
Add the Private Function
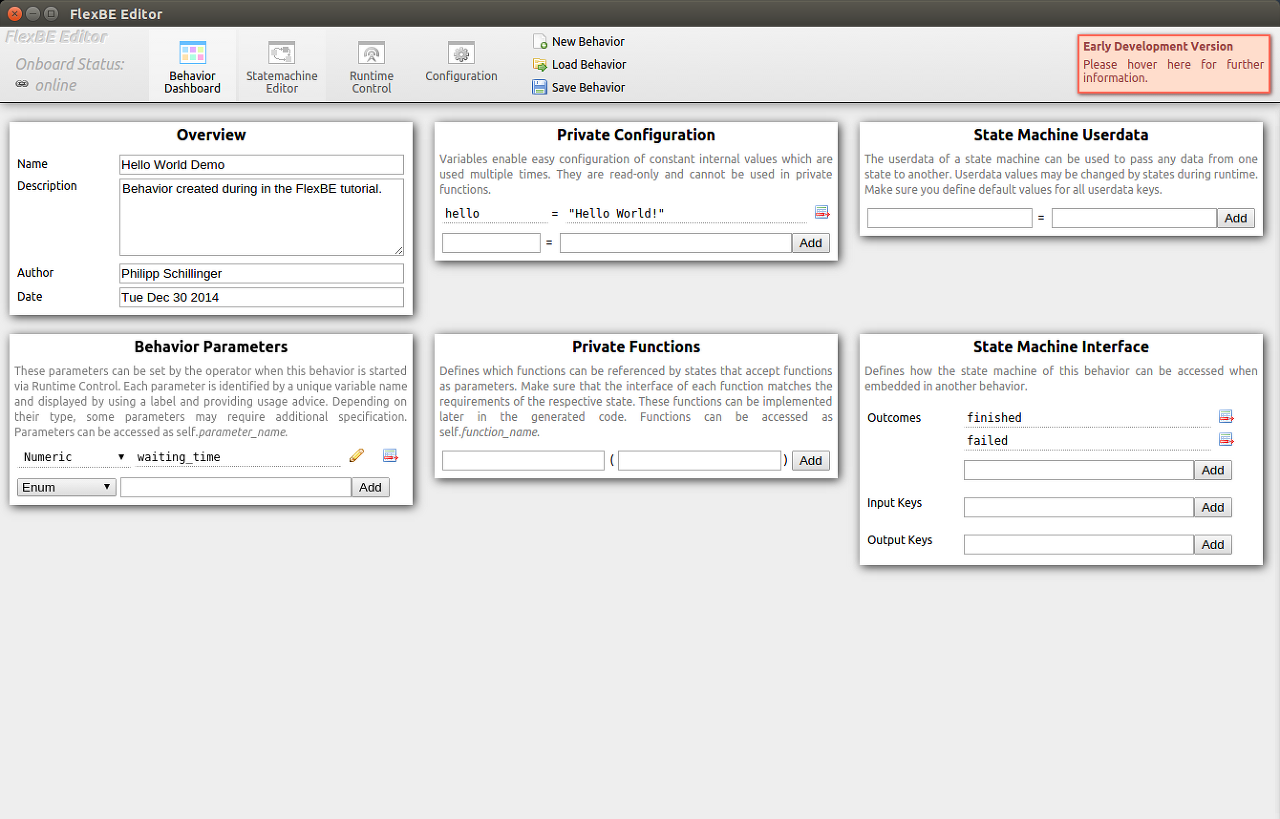coord(811,461)
